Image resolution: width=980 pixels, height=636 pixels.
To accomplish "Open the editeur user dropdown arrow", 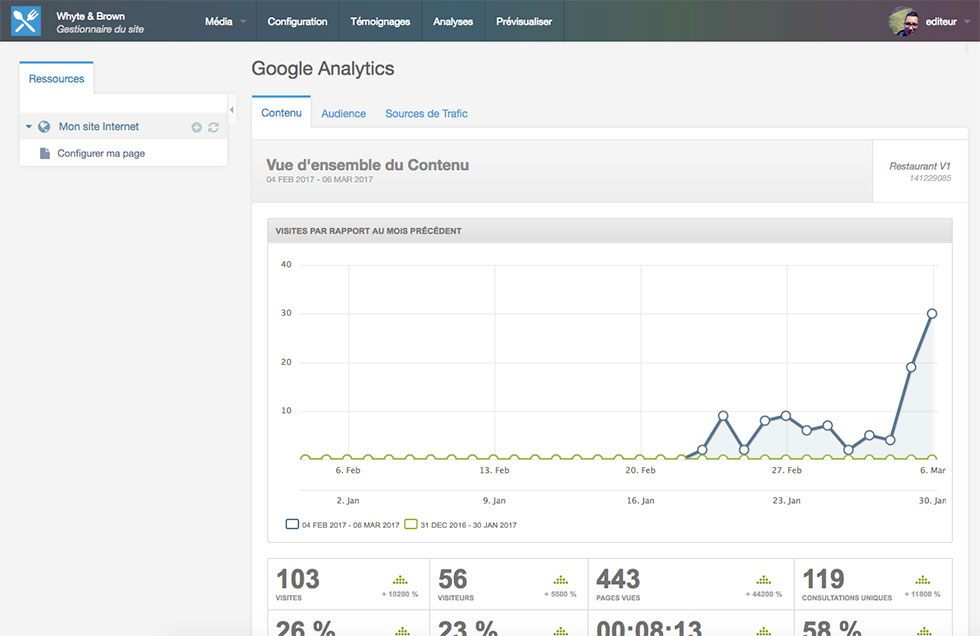I will click(x=967, y=21).
